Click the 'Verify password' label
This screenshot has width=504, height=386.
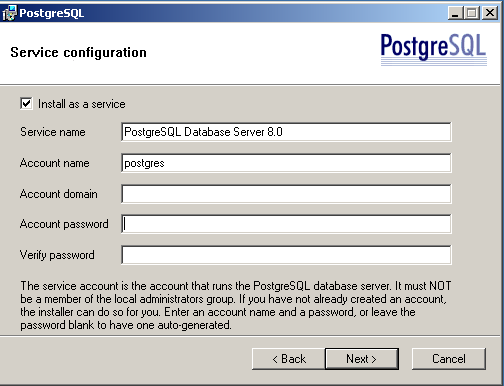pyautogui.click(x=57, y=255)
